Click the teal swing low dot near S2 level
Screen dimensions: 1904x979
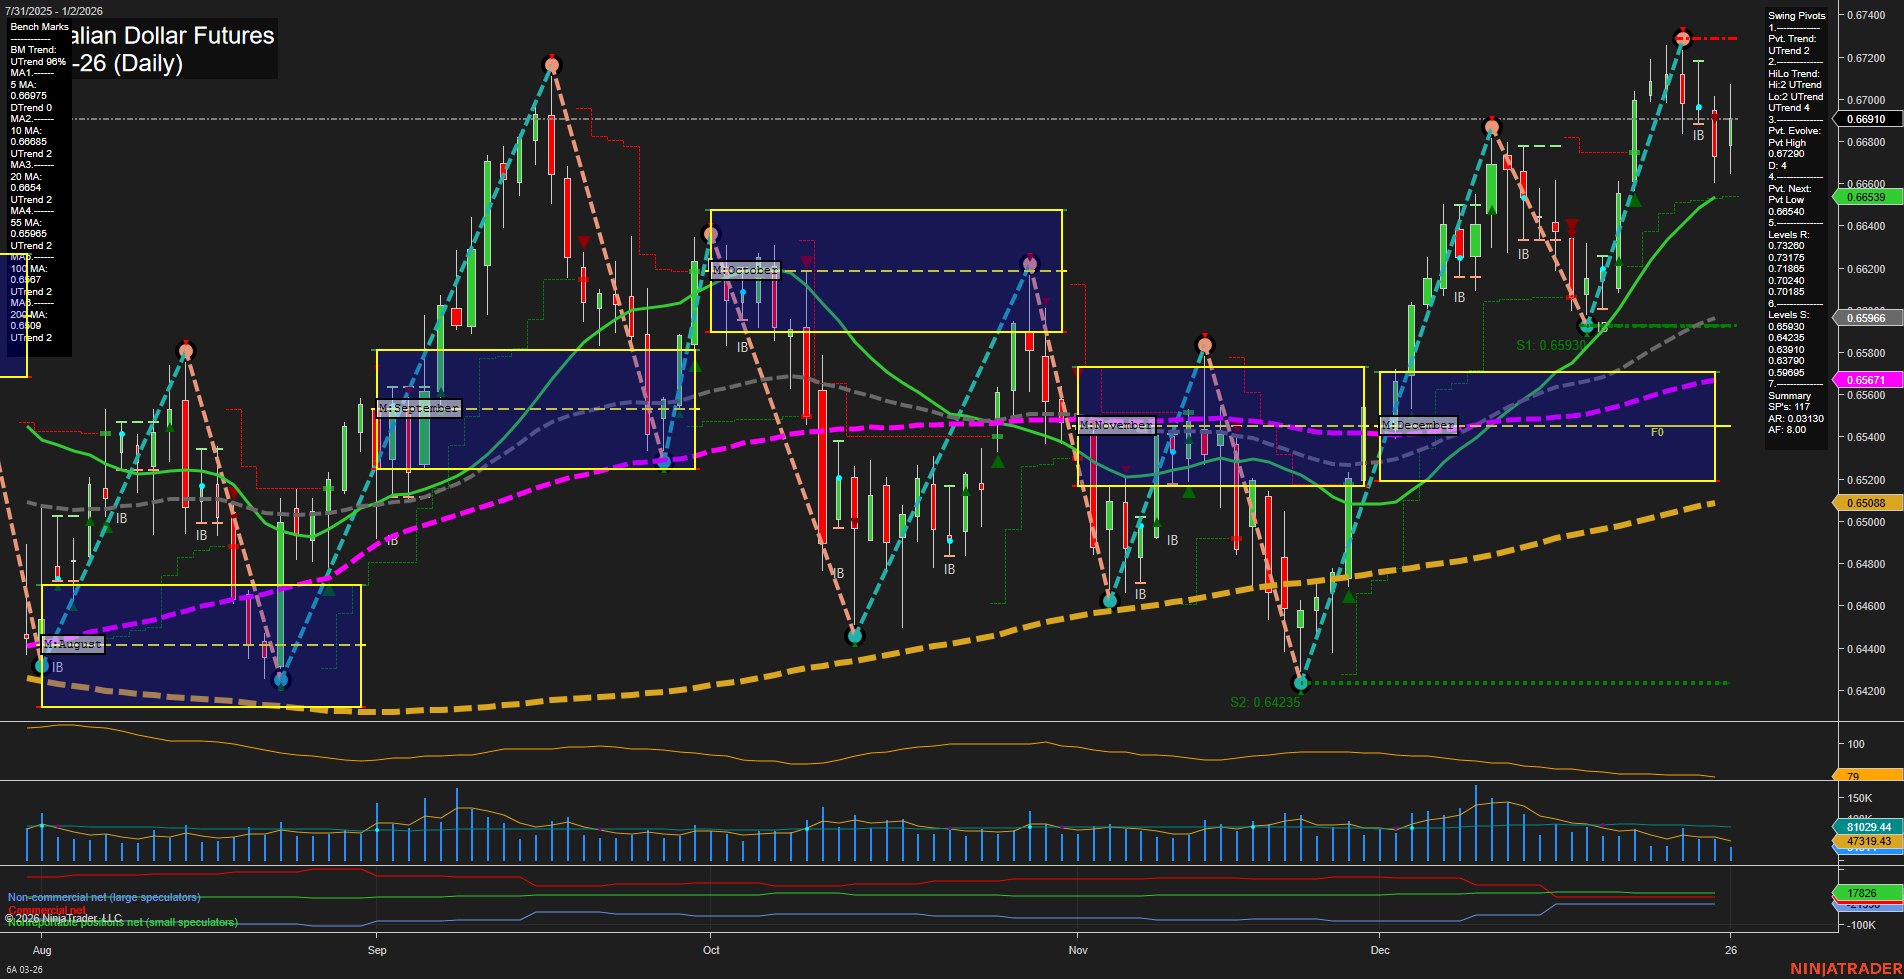point(1301,684)
